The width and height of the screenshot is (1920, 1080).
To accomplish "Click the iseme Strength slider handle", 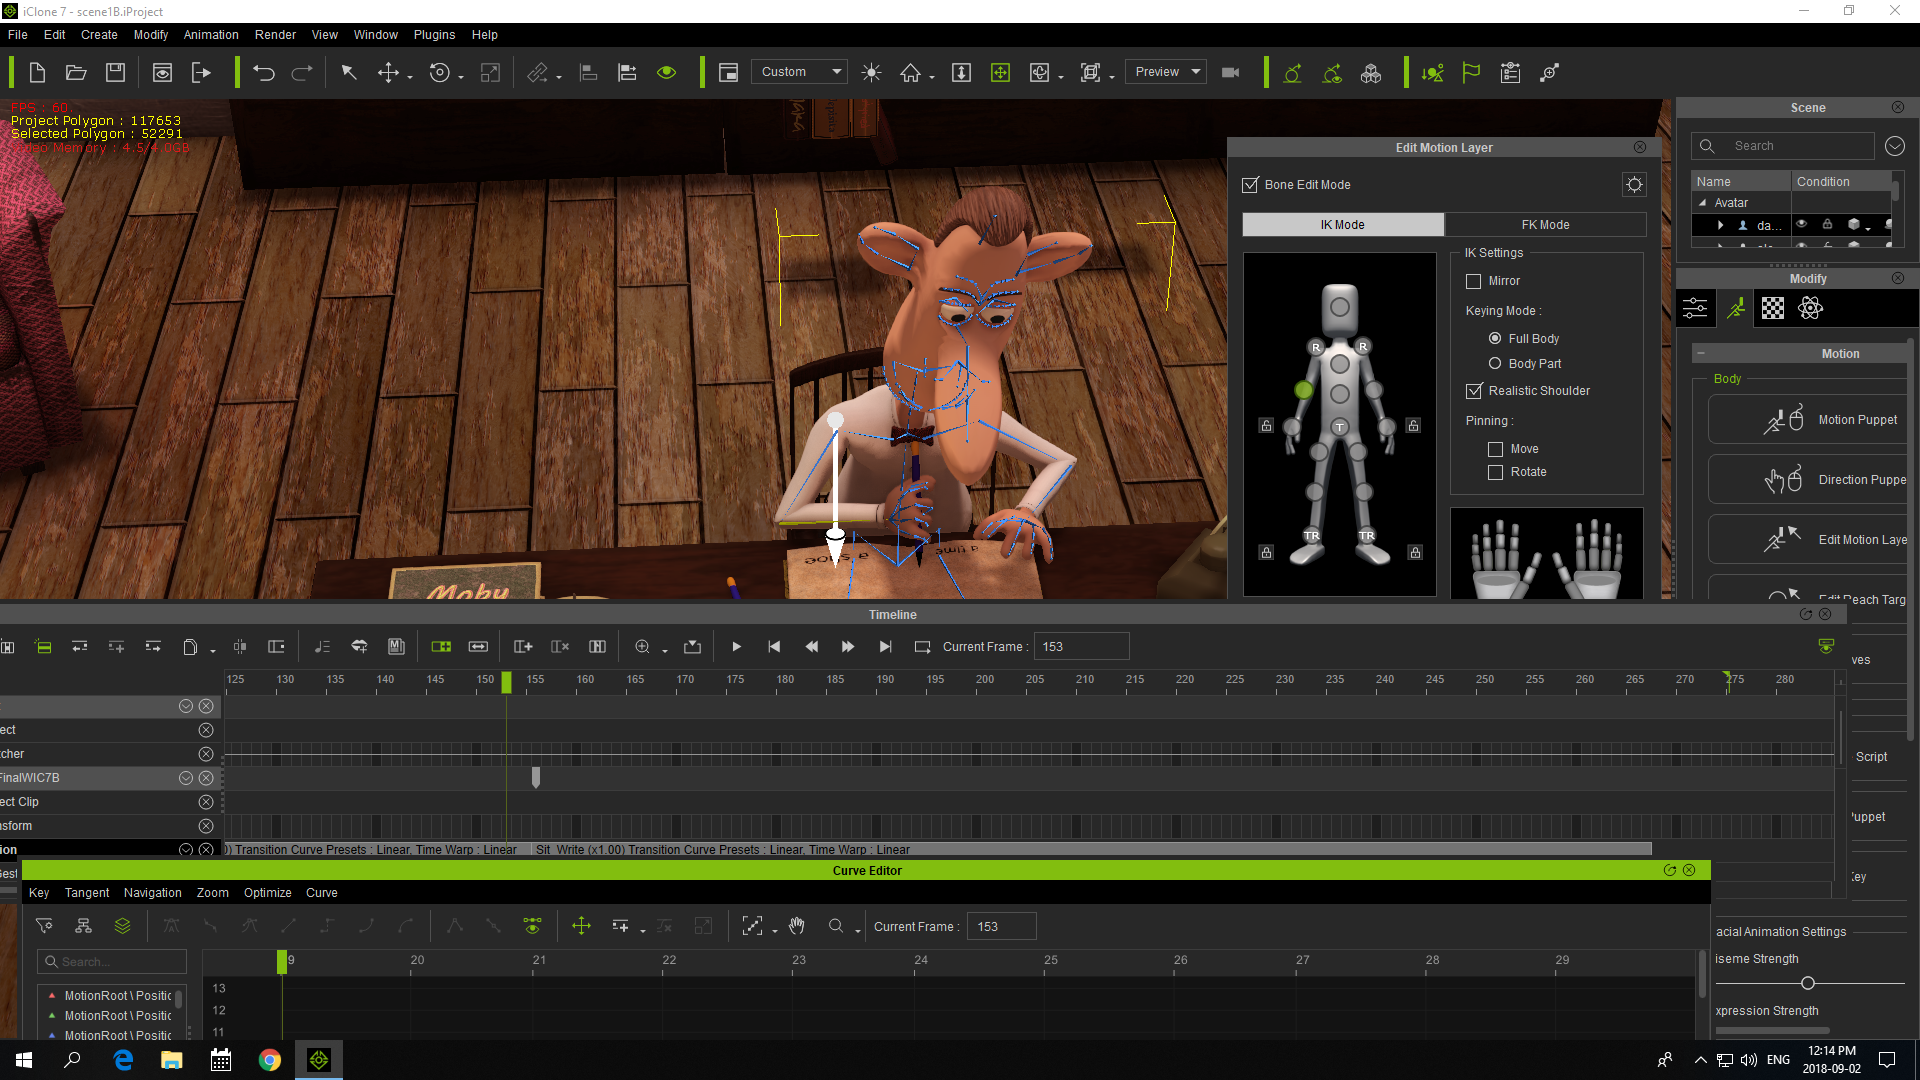I will click(x=1808, y=983).
